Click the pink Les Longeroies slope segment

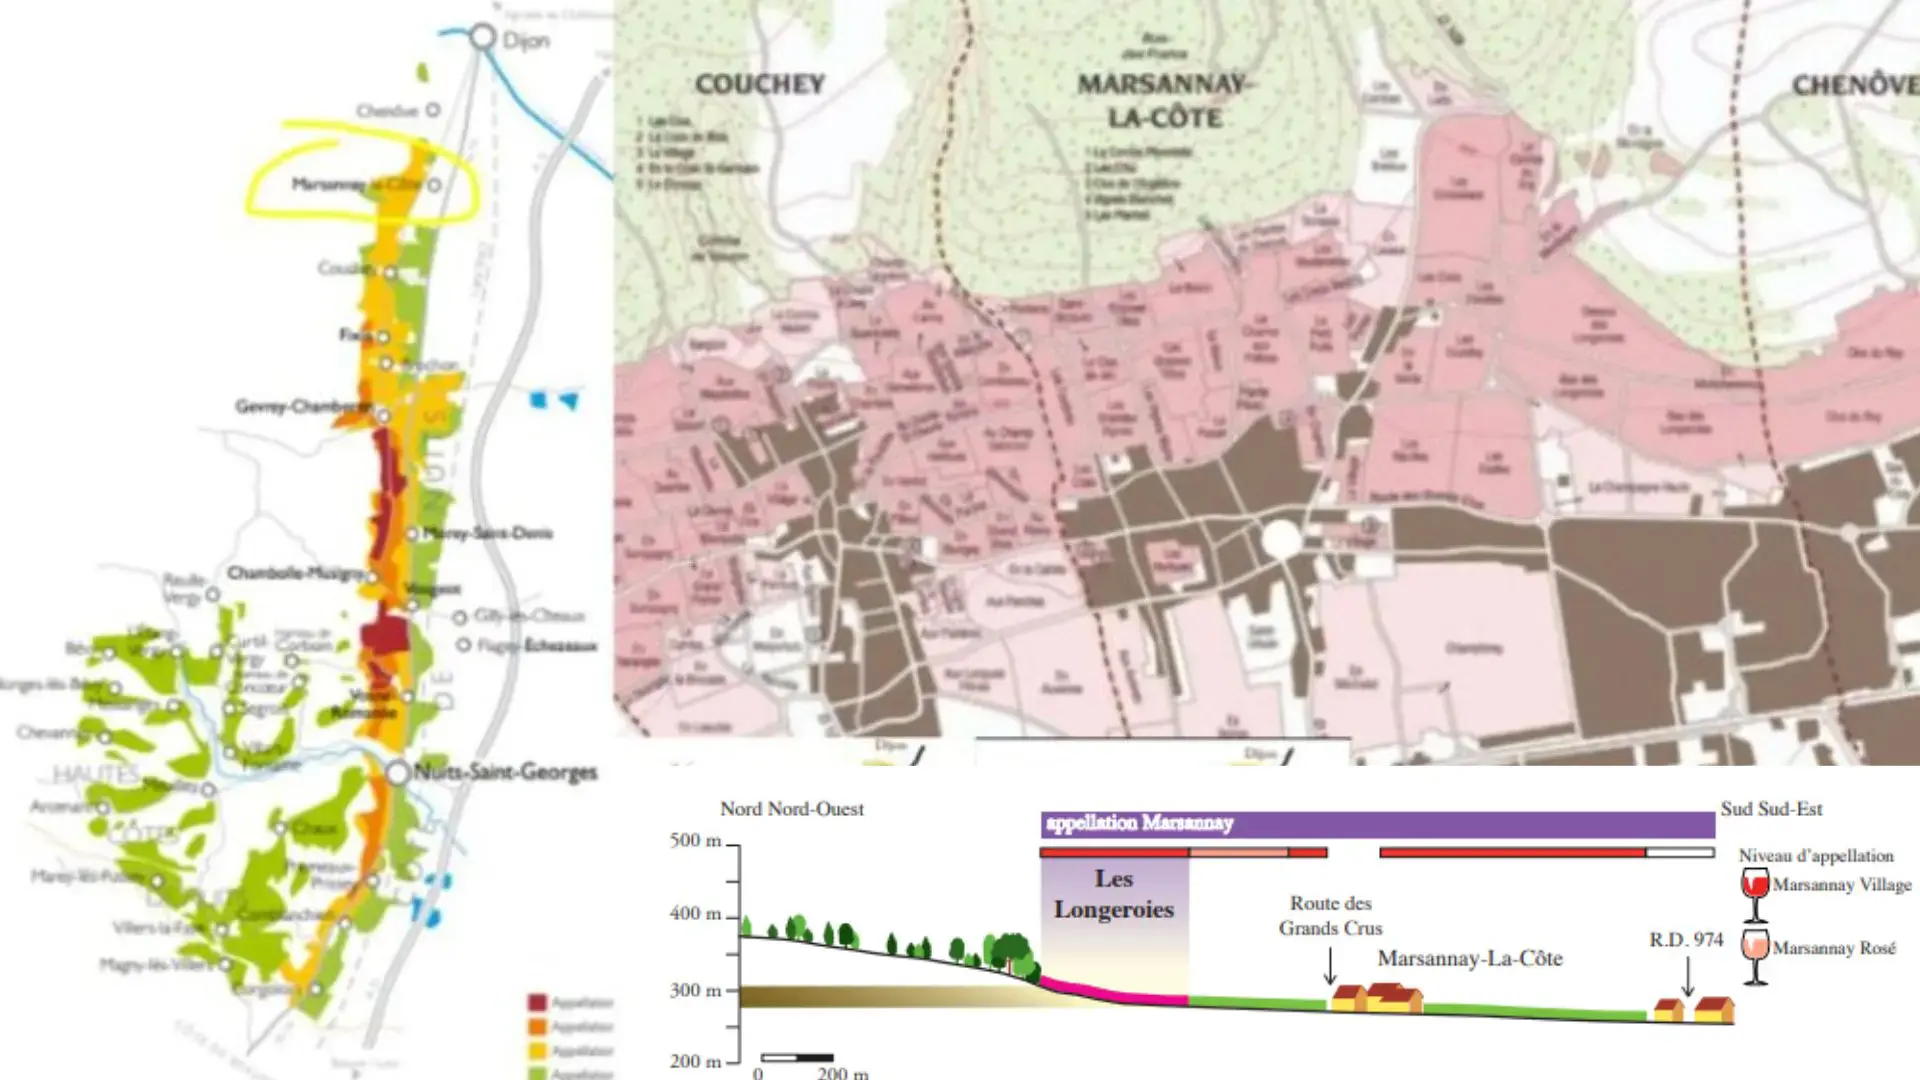[x=1115, y=992]
